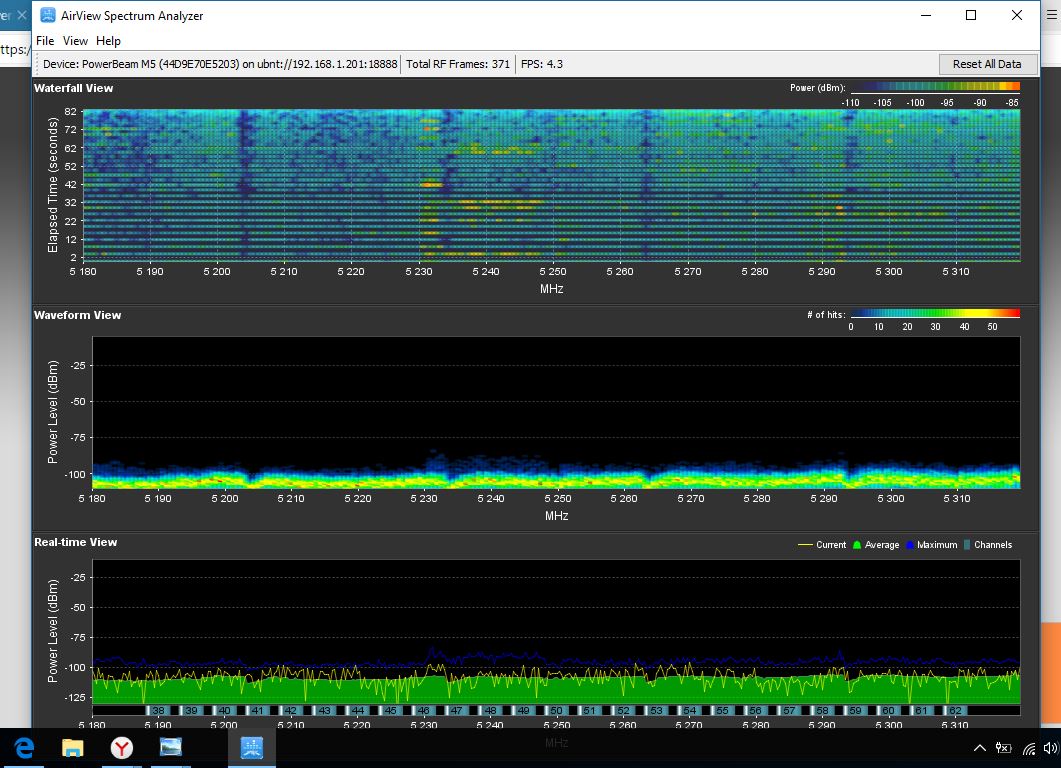
Task: Click the Channels legend square icon
Action: pyautogui.click(x=966, y=545)
